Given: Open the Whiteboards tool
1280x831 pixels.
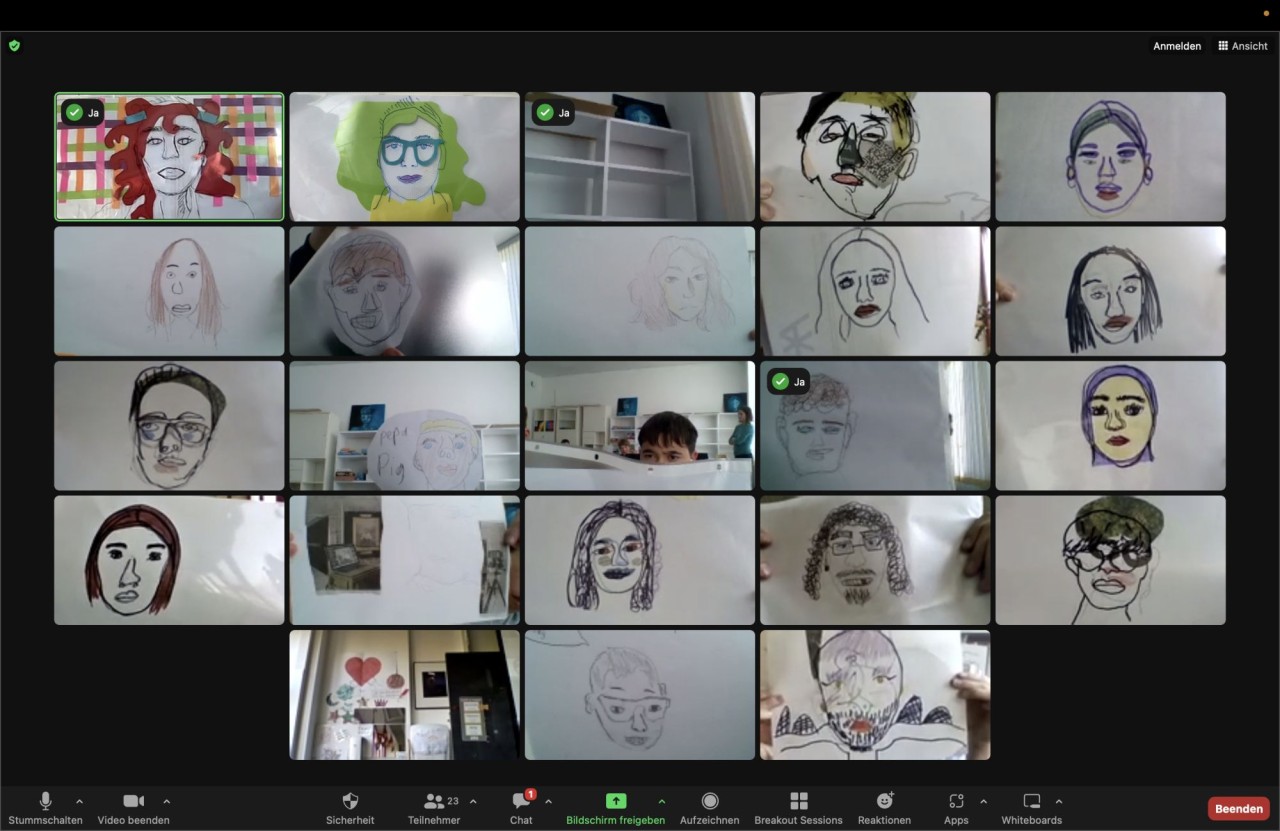Looking at the screenshot, I should [1031, 808].
